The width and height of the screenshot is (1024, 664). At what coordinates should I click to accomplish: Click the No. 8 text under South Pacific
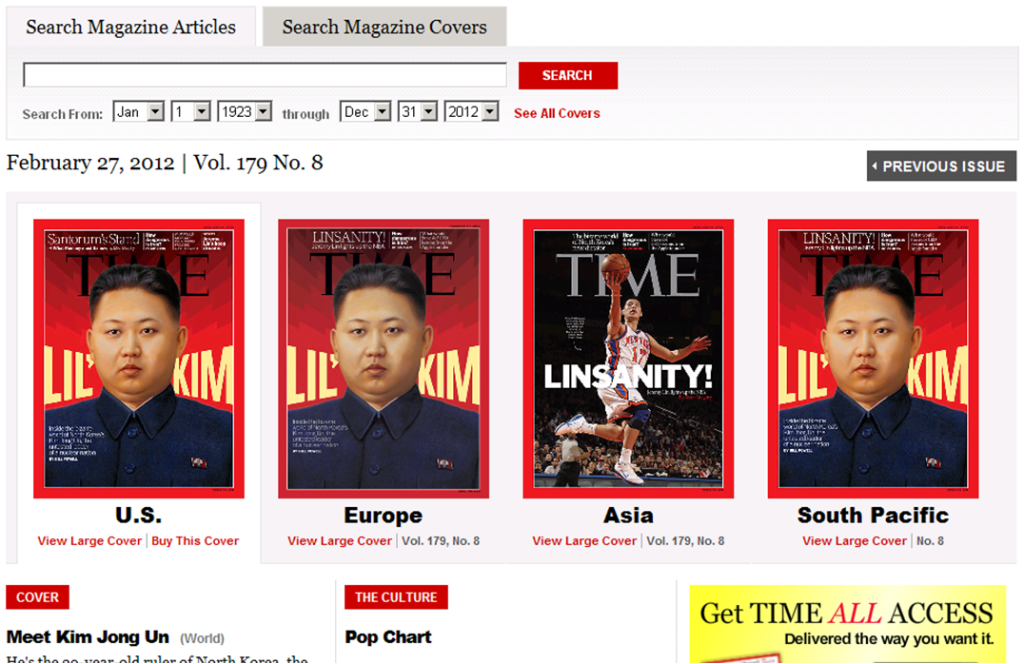tap(930, 541)
